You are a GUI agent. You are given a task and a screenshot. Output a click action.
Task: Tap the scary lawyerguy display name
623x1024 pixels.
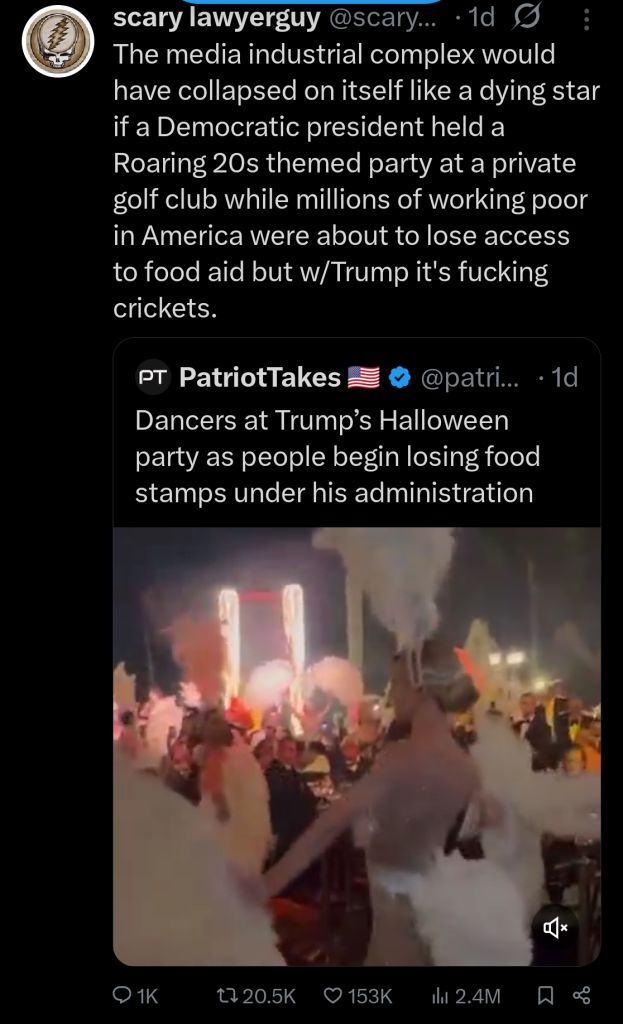click(x=216, y=18)
